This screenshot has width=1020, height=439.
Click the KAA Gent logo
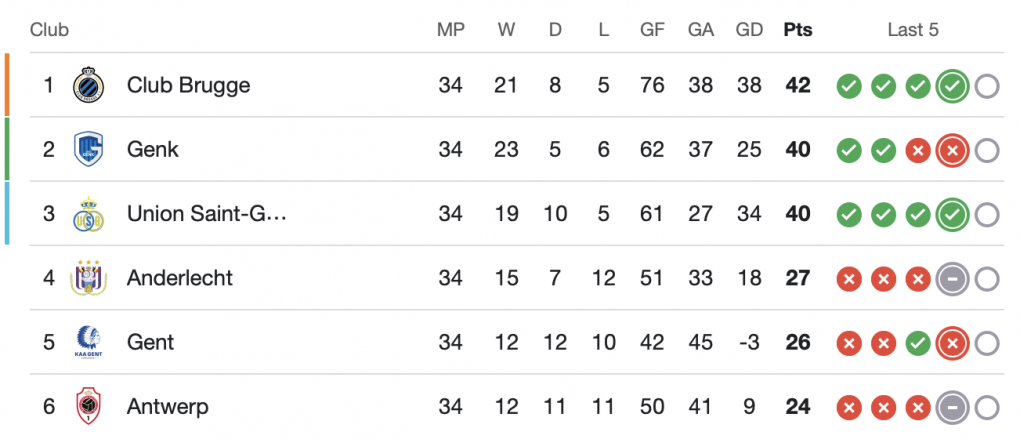point(88,342)
